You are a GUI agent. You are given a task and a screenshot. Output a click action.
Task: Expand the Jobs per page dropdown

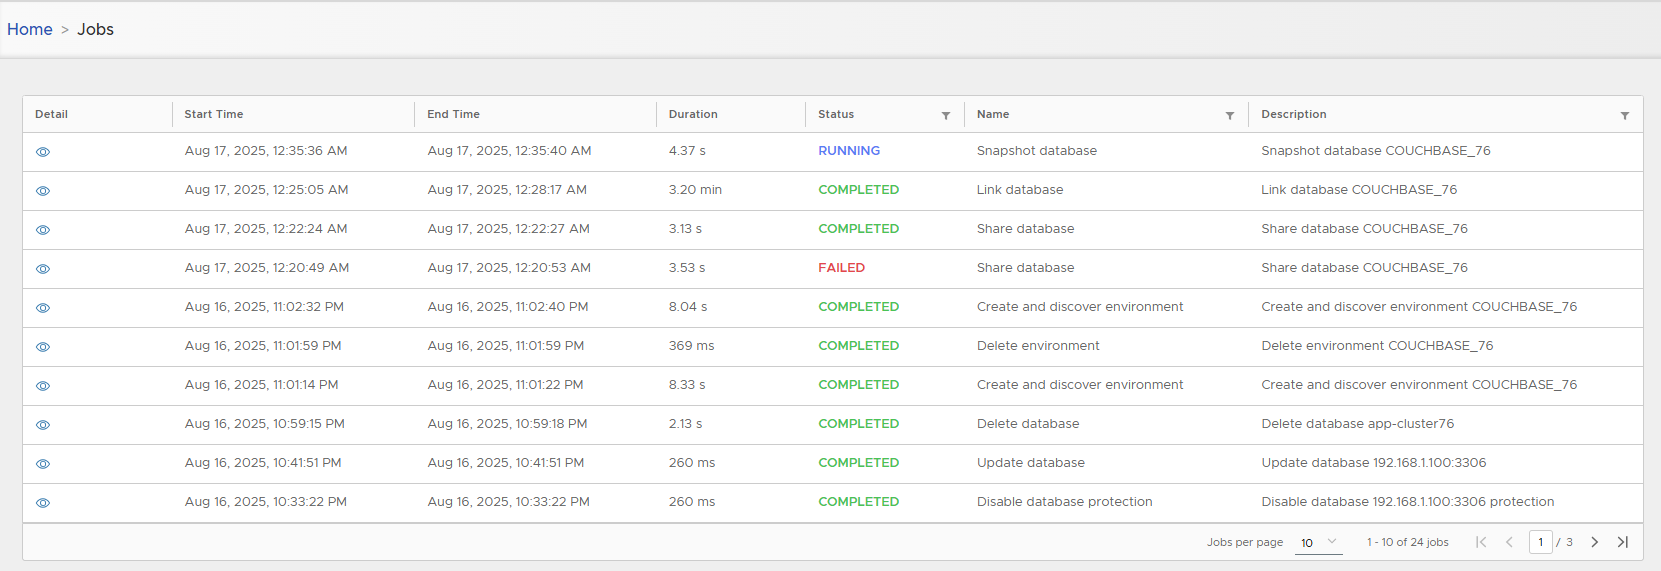click(1318, 542)
